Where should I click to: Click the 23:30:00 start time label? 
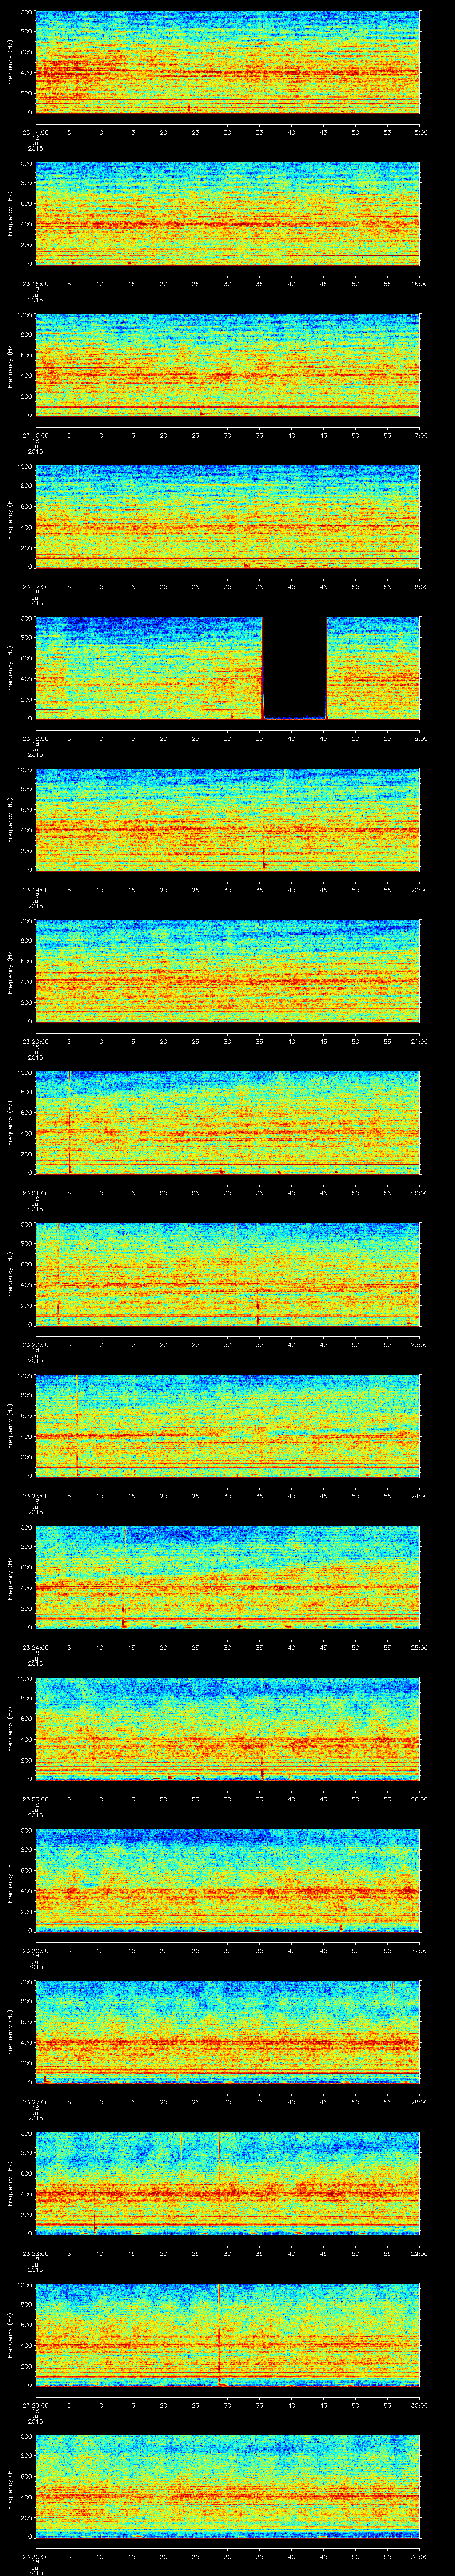(x=35, y=2557)
